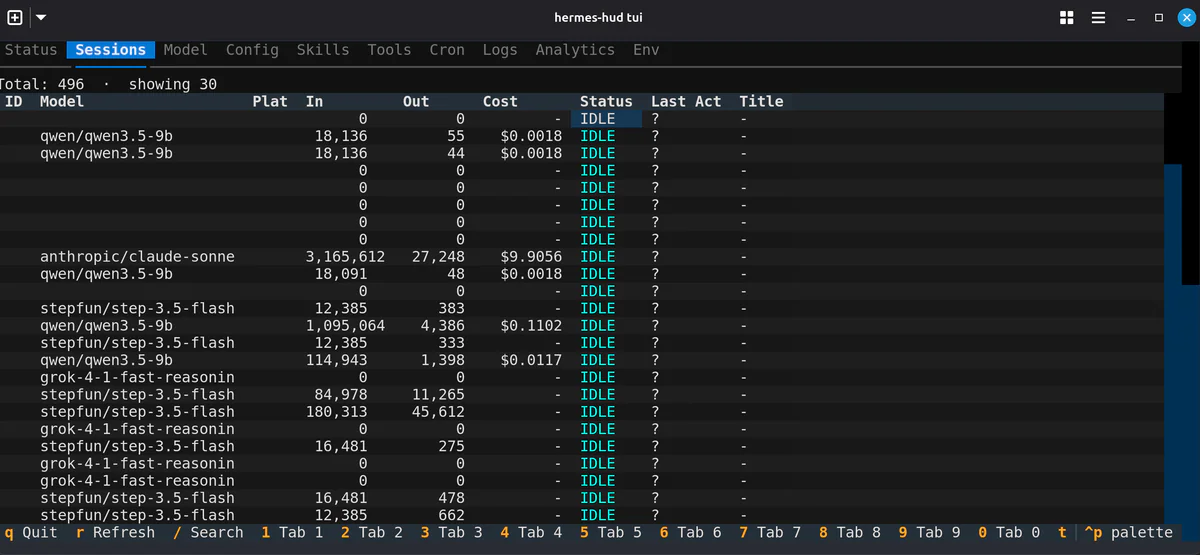The width and height of the screenshot is (1200, 555).
Task: Select the stepfun row with 333 output
Action: (x=582, y=343)
